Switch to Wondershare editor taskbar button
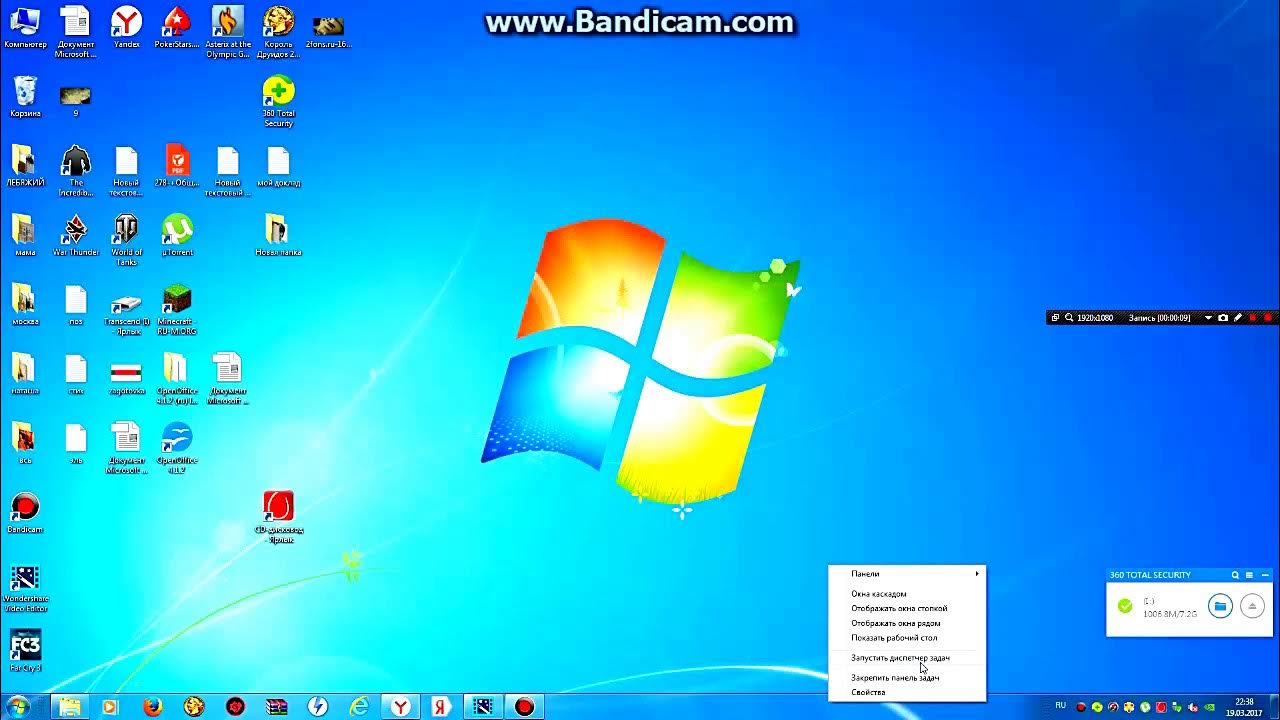Viewport: 1280px width, 720px height. 483,707
